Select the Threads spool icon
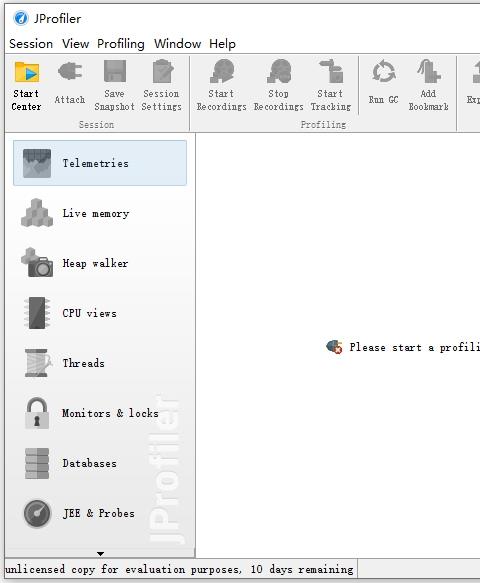 [x=38, y=363]
